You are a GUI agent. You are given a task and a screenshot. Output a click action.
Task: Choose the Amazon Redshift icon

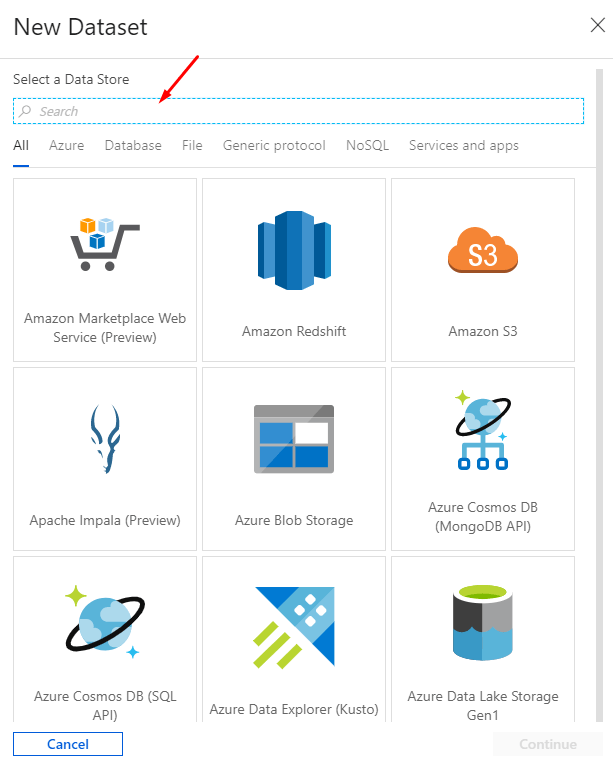pos(294,250)
